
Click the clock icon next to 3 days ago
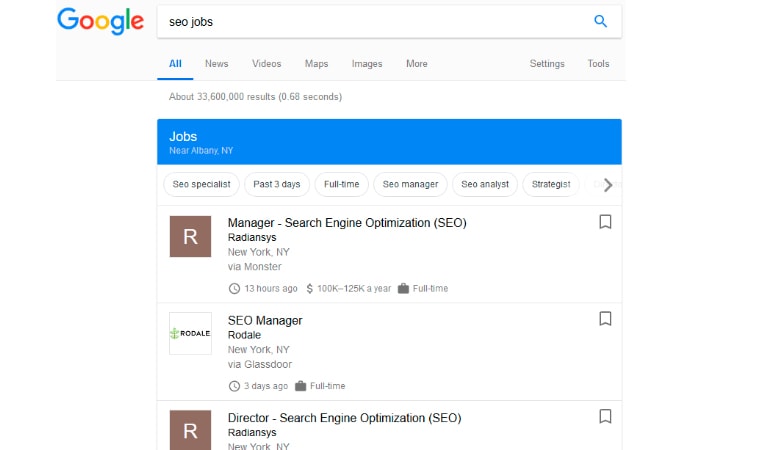(234, 386)
